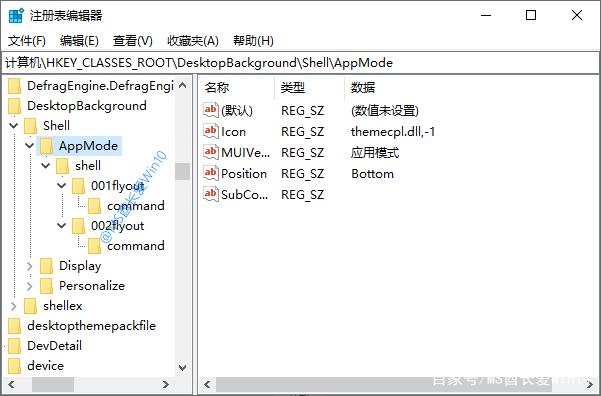Select the 001flyout folder icon
Viewport: 601px width, 396px height.
point(78,186)
